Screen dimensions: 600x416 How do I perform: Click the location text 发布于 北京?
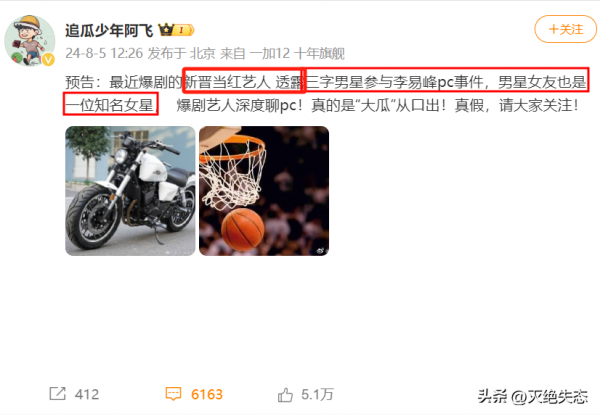coord(181,53)
